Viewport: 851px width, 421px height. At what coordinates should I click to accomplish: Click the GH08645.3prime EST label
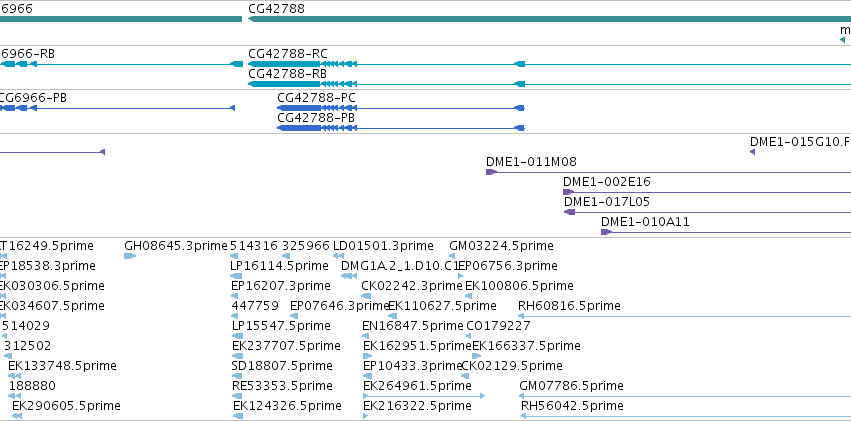[176, 246]
